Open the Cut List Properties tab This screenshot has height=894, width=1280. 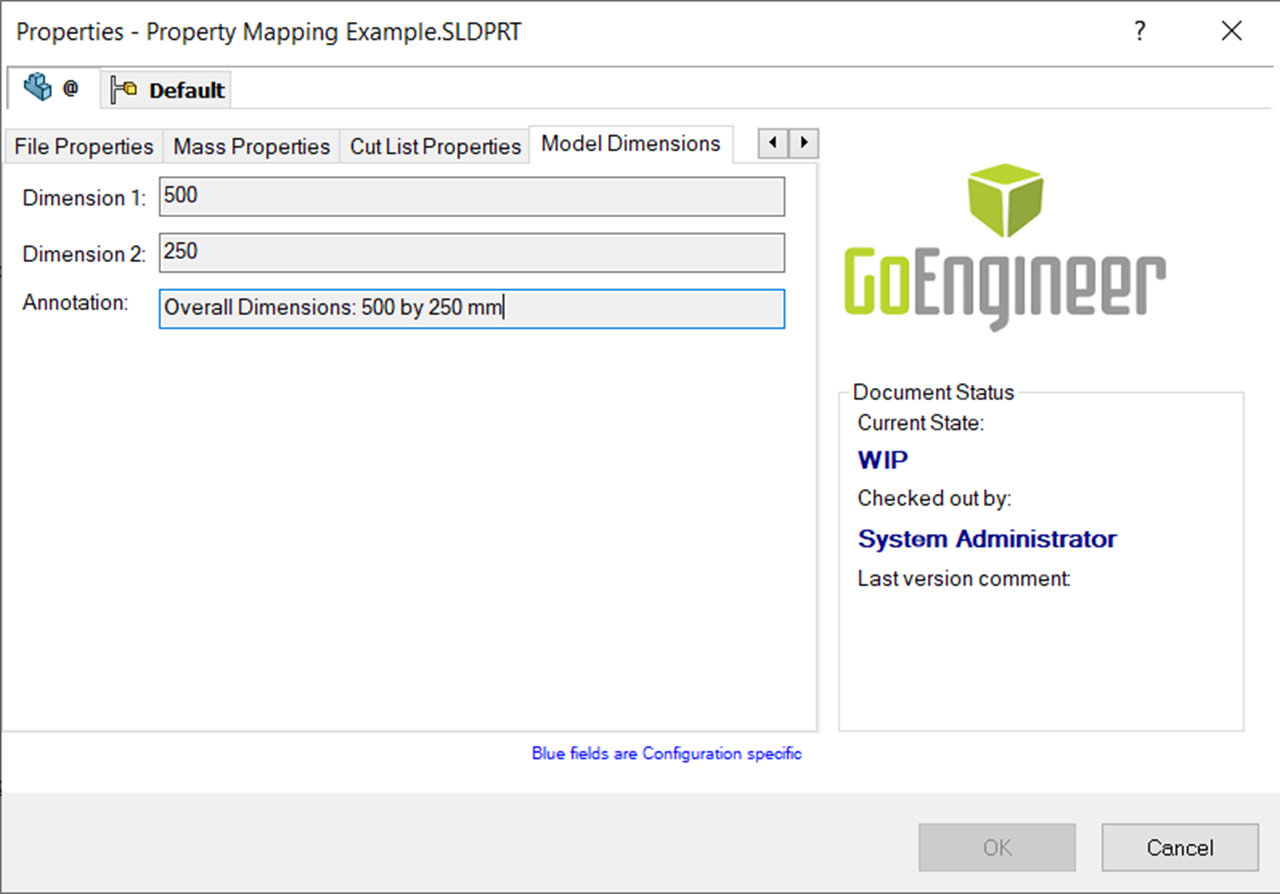[x=435, y=146]
